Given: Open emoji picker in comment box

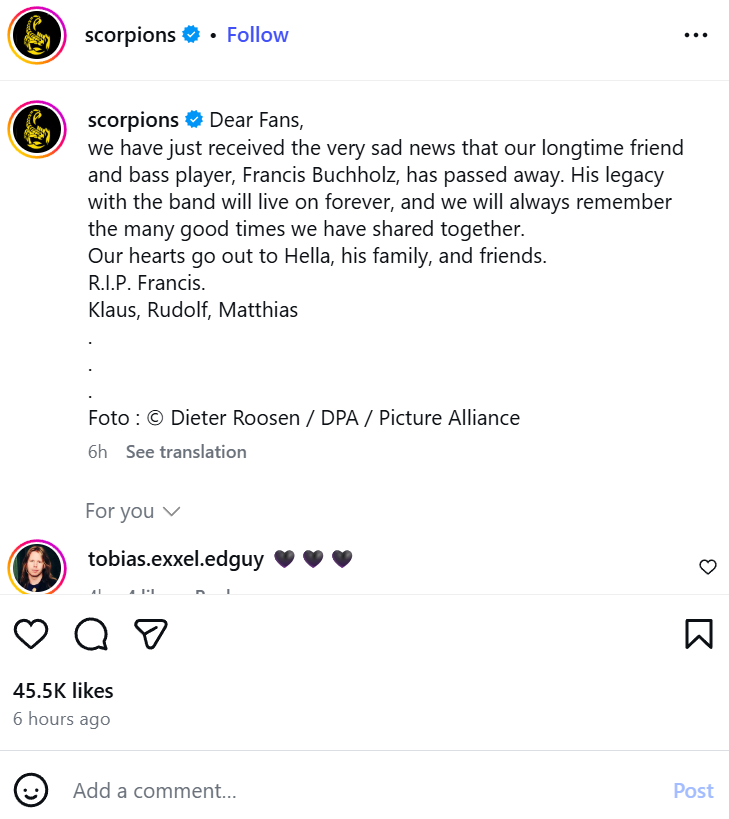Looking at the screenshot, I should coord(31,791).
